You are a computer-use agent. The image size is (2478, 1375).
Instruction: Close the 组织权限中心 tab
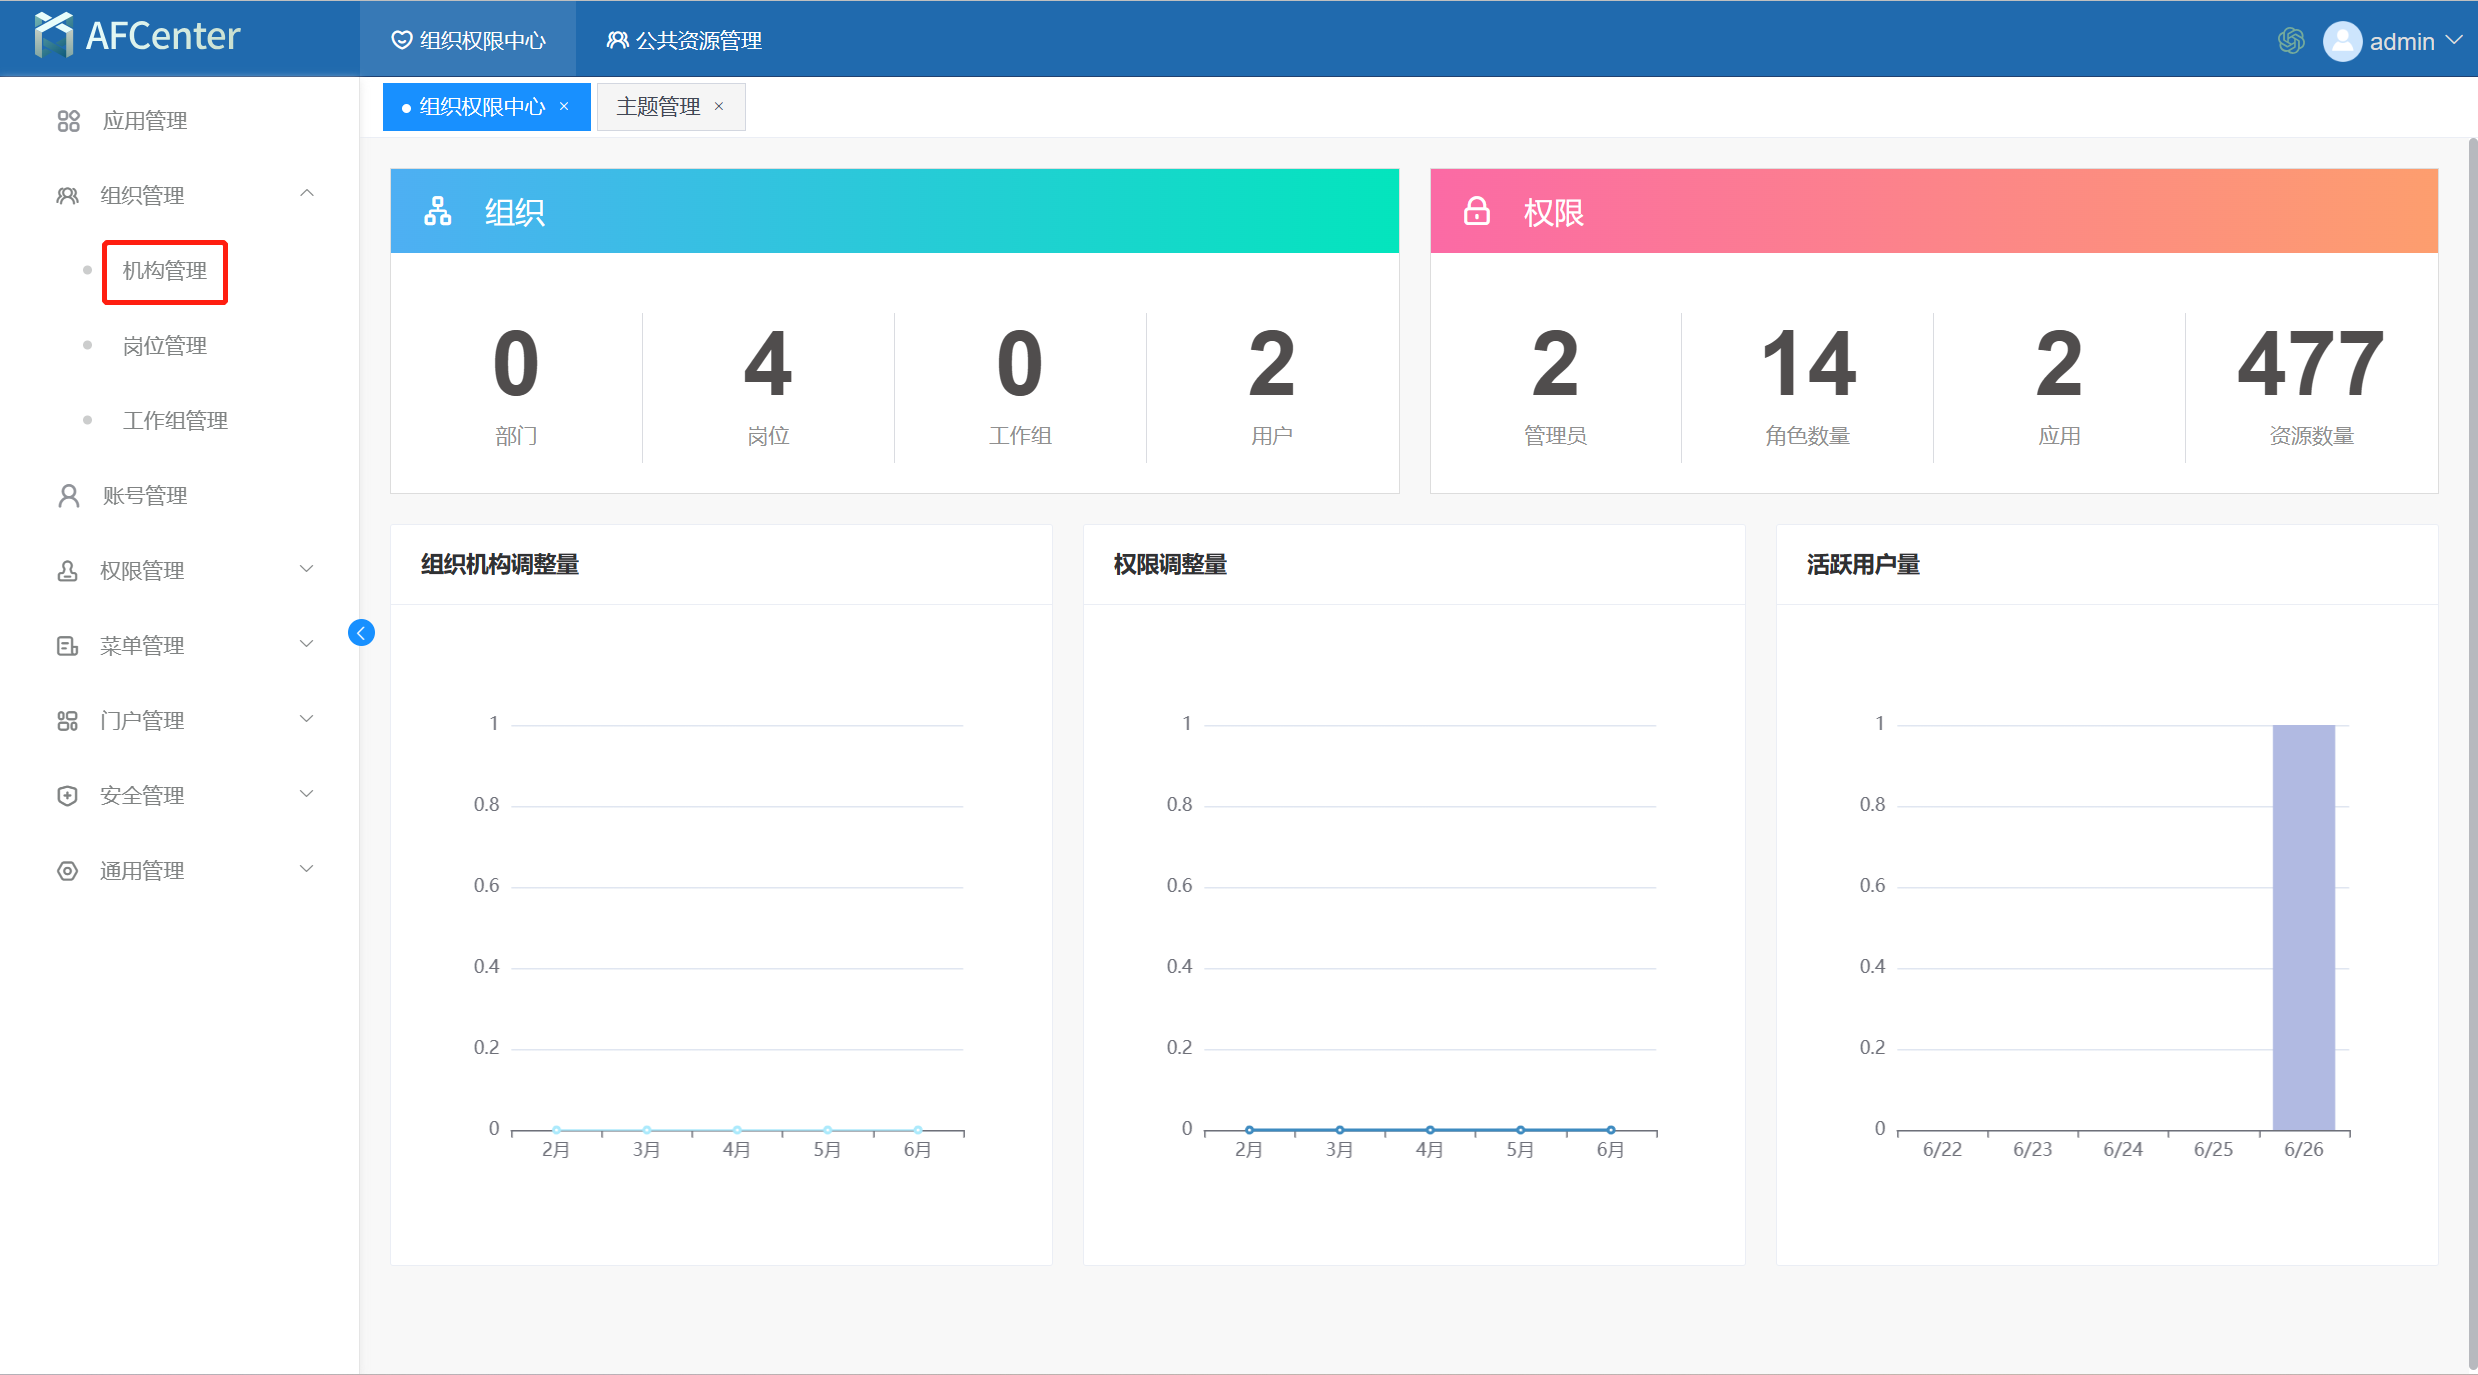(x=564, y=107)
